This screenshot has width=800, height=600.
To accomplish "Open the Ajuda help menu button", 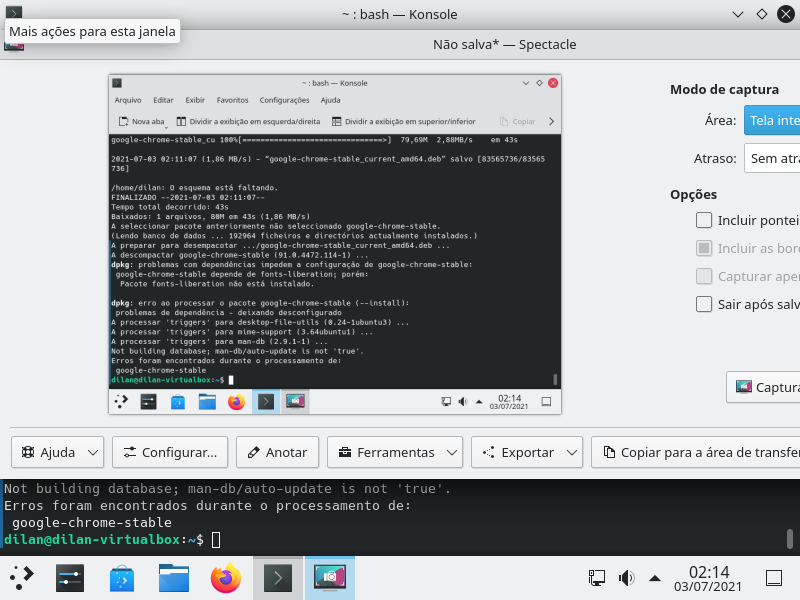I will pyautogui.click(x=57, y=452).
